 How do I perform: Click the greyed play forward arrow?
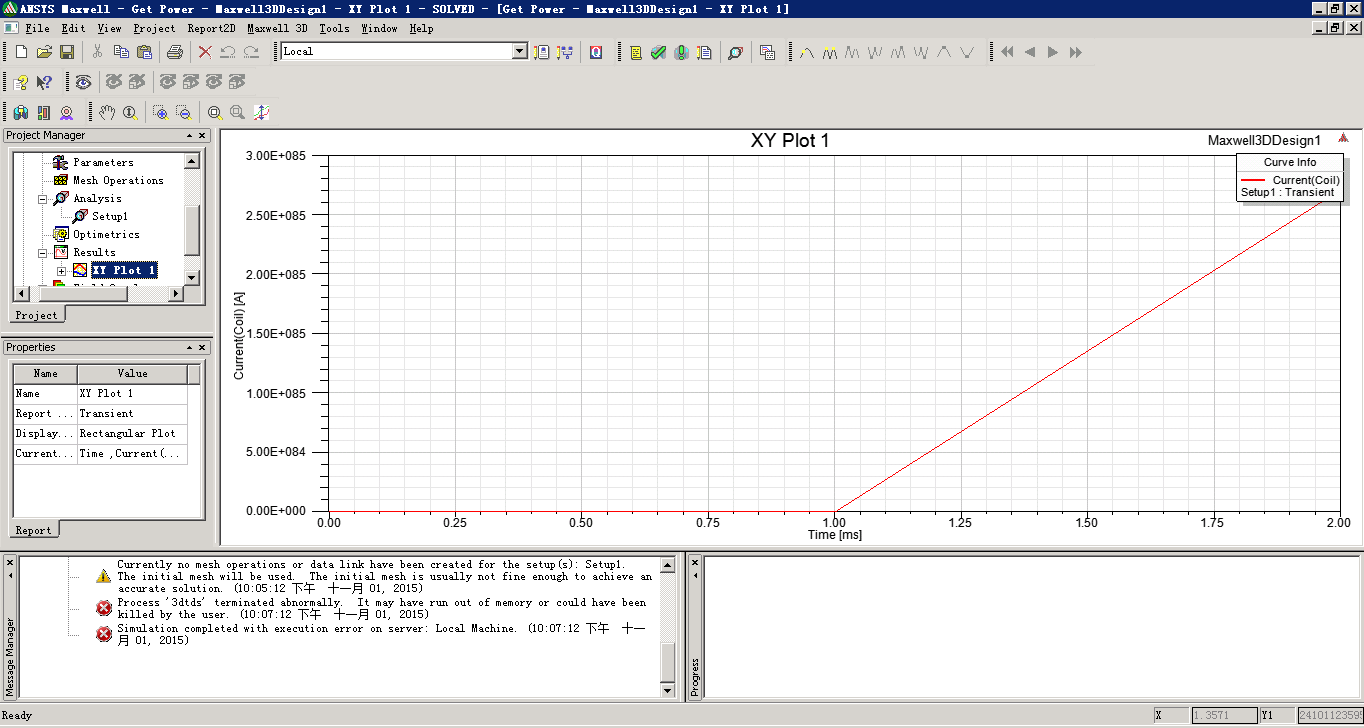pos(1053,52)
